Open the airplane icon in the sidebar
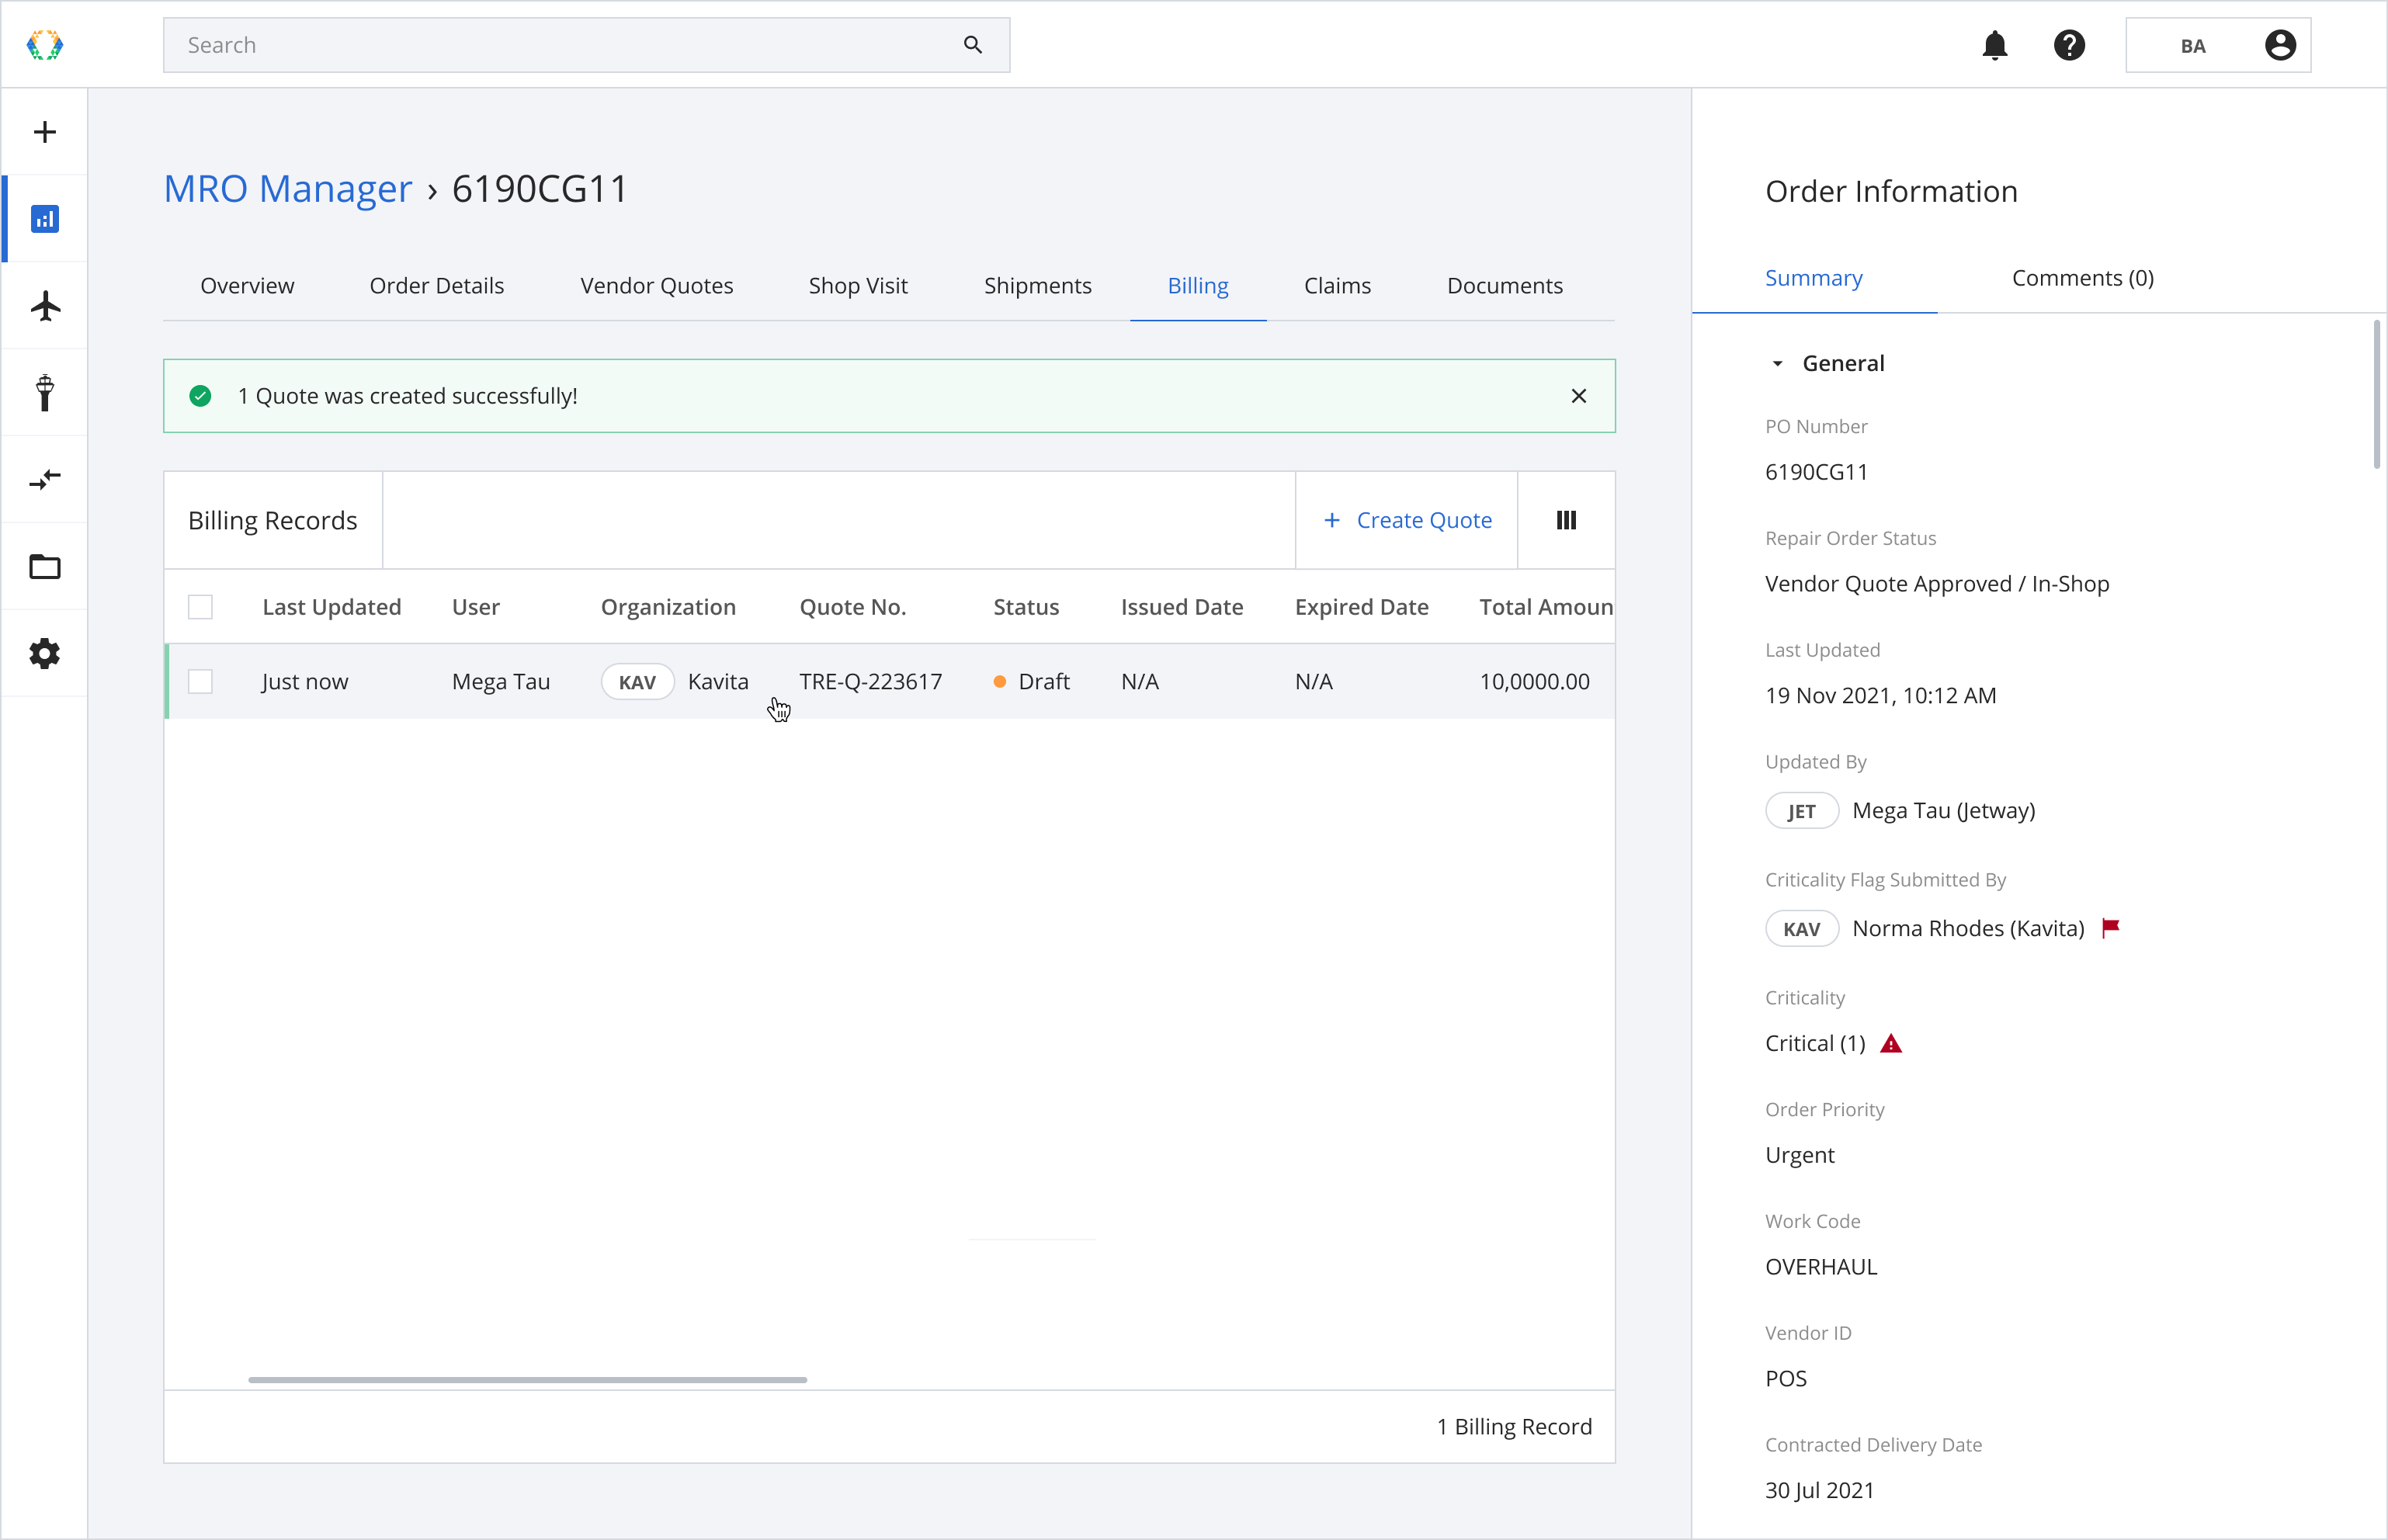The width and height of the screenshot is (2388, 1540). [x=45, y=306]
